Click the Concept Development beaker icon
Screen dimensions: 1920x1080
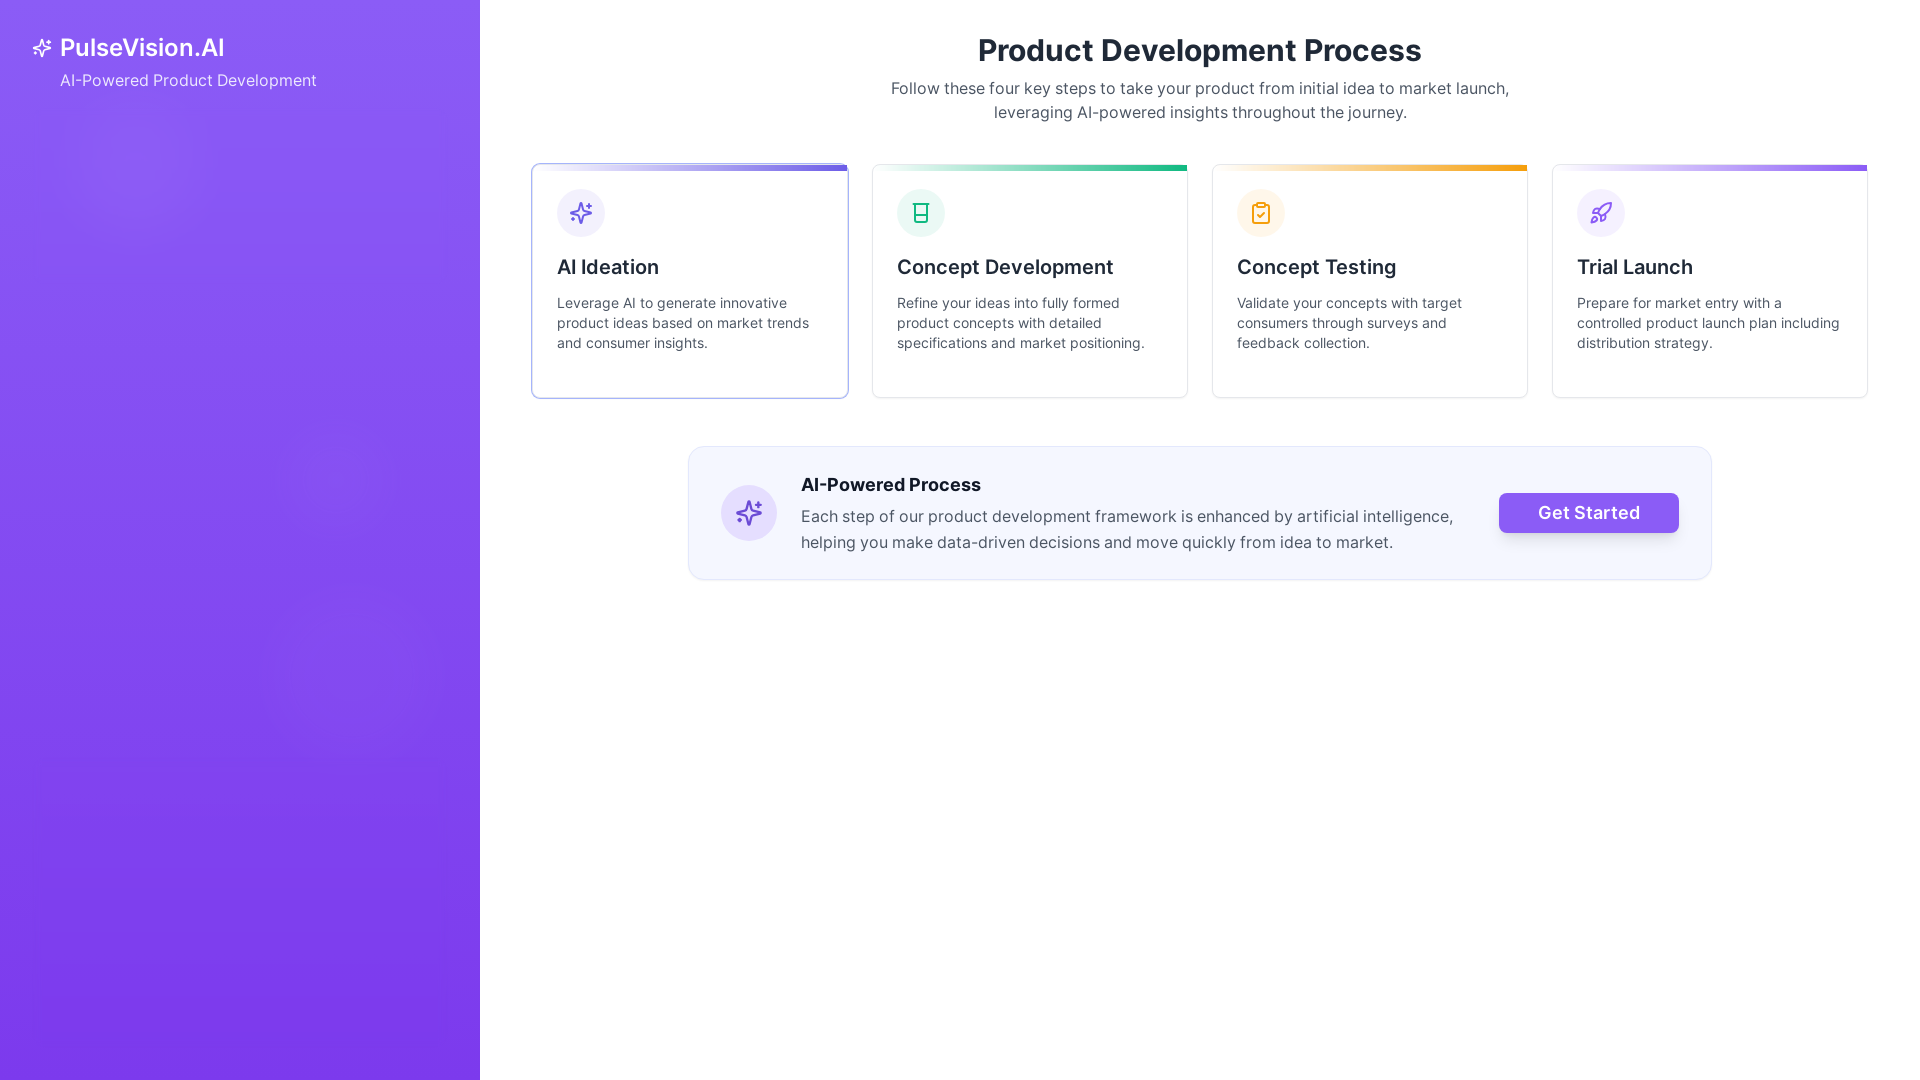(921, 213)
